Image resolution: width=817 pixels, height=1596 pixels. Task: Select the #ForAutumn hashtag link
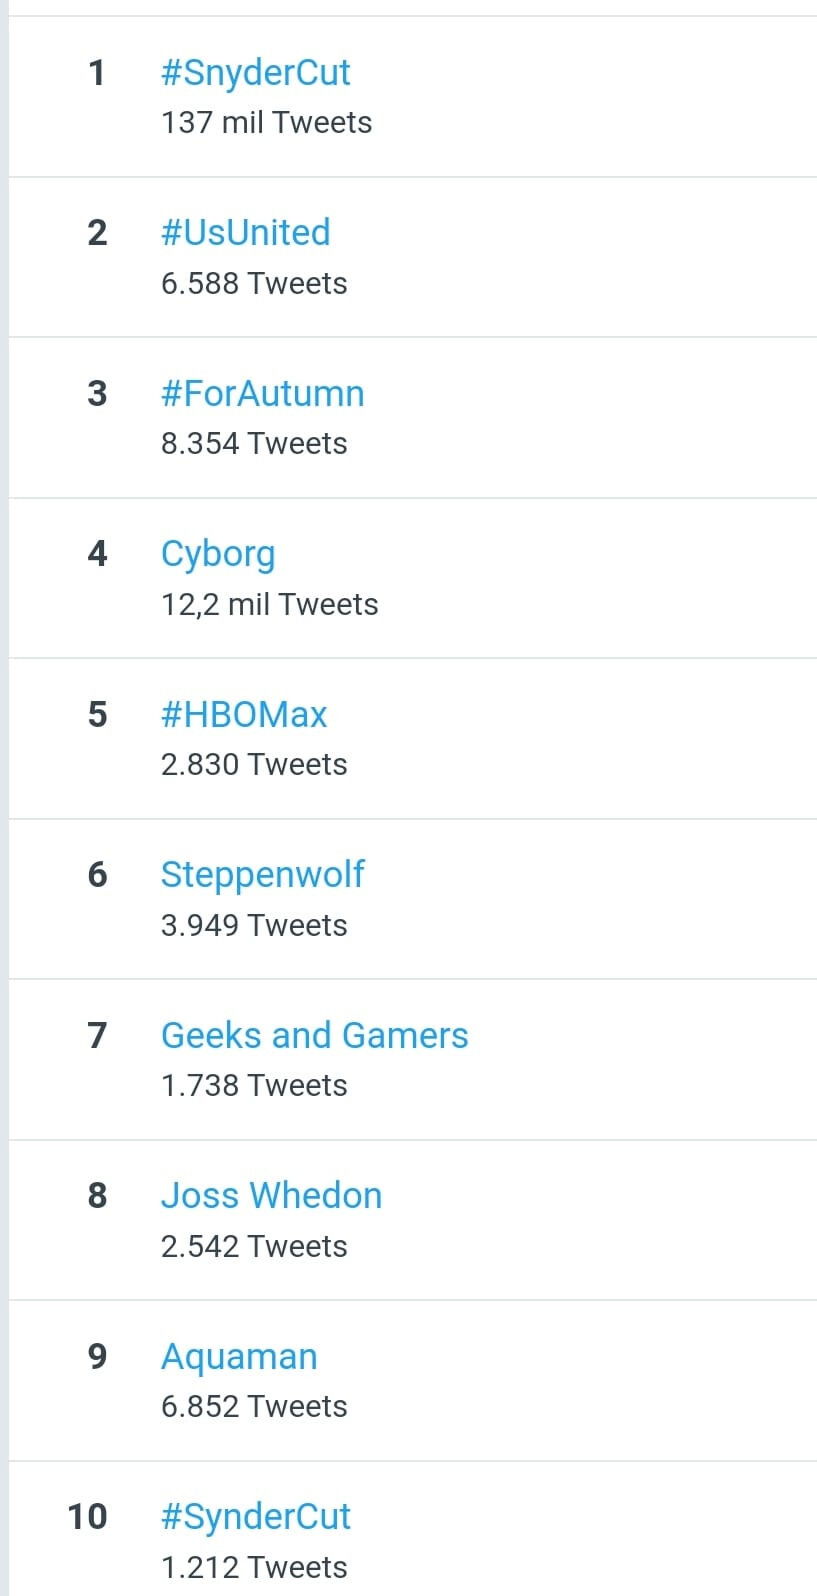[x=263, y=393]
